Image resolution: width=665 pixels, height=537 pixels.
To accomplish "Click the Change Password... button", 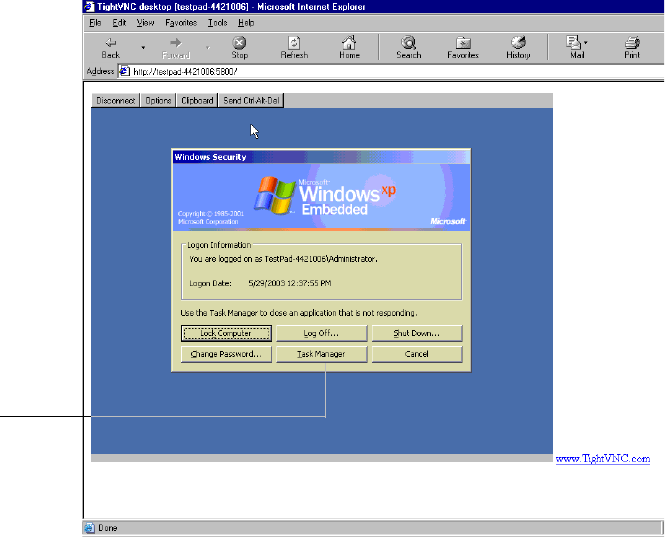I will (x=226, y=354).
